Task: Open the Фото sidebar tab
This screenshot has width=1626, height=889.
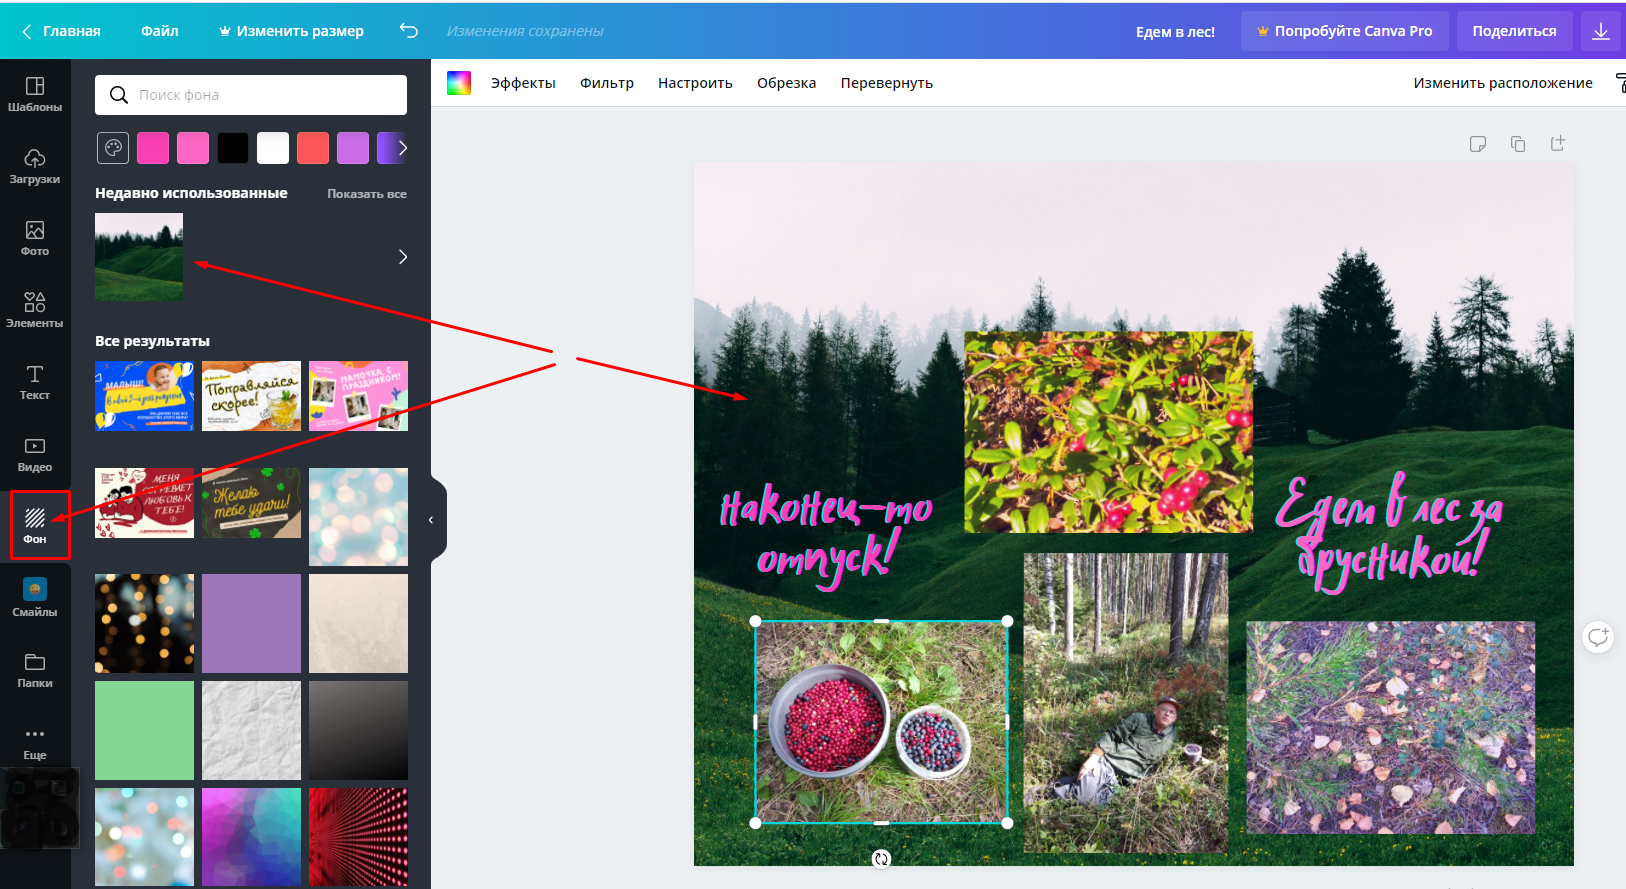Action: (x=35, y=239)
